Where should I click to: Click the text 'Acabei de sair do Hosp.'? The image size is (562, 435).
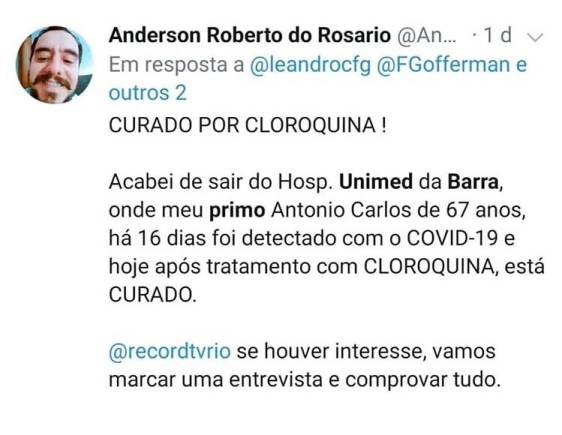(x=221, y=182)
